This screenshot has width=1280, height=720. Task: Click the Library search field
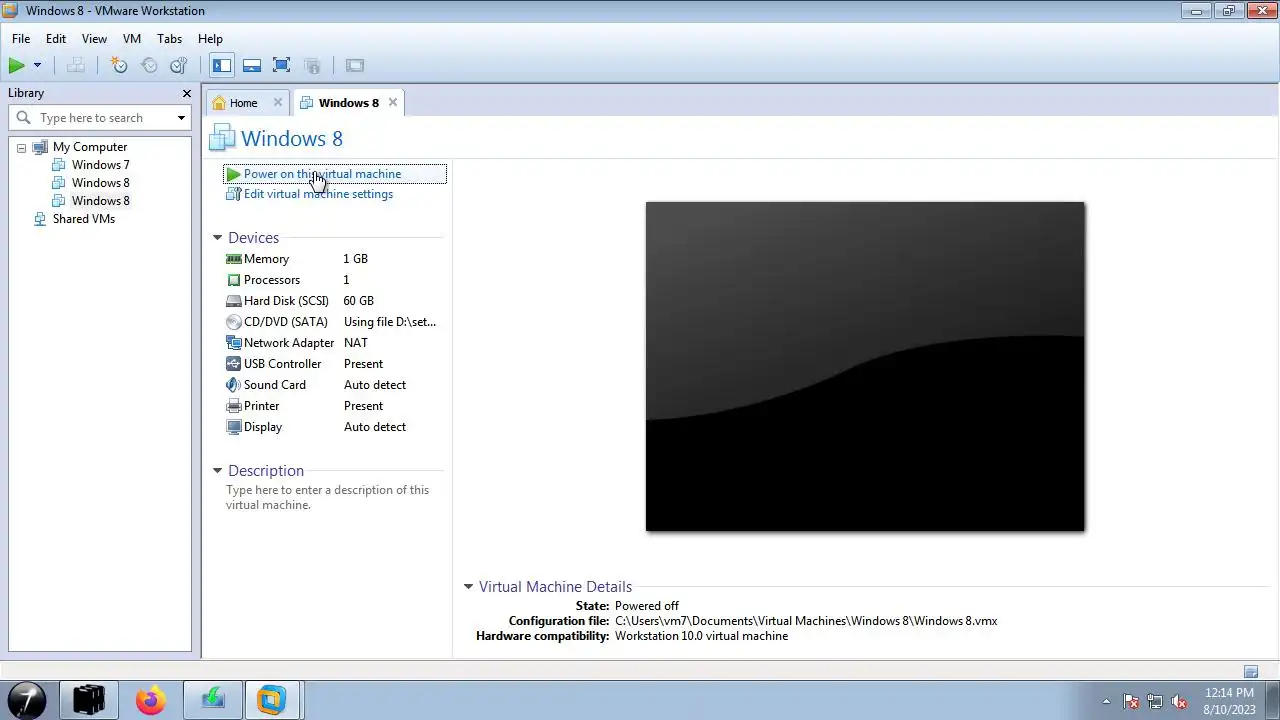(100, 118)
